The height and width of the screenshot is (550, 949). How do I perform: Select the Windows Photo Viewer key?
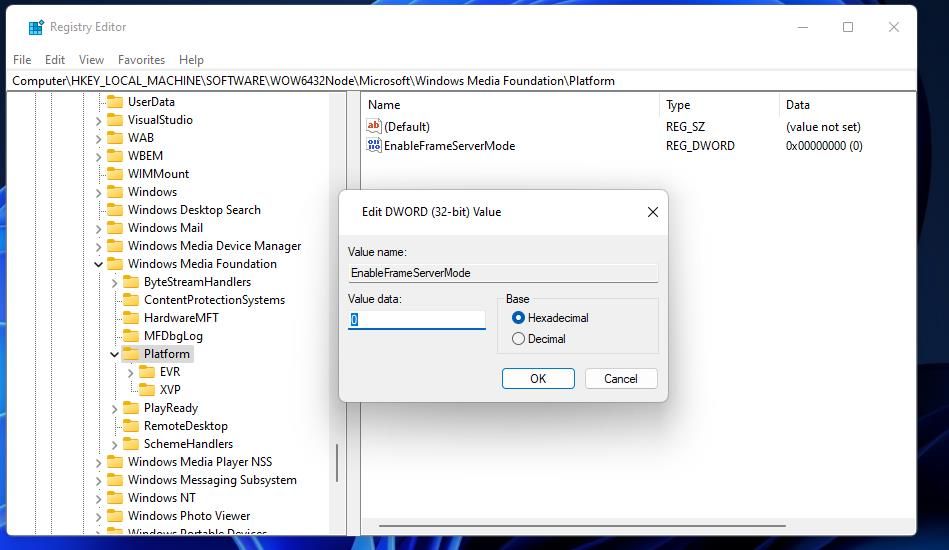click(189, 516)
